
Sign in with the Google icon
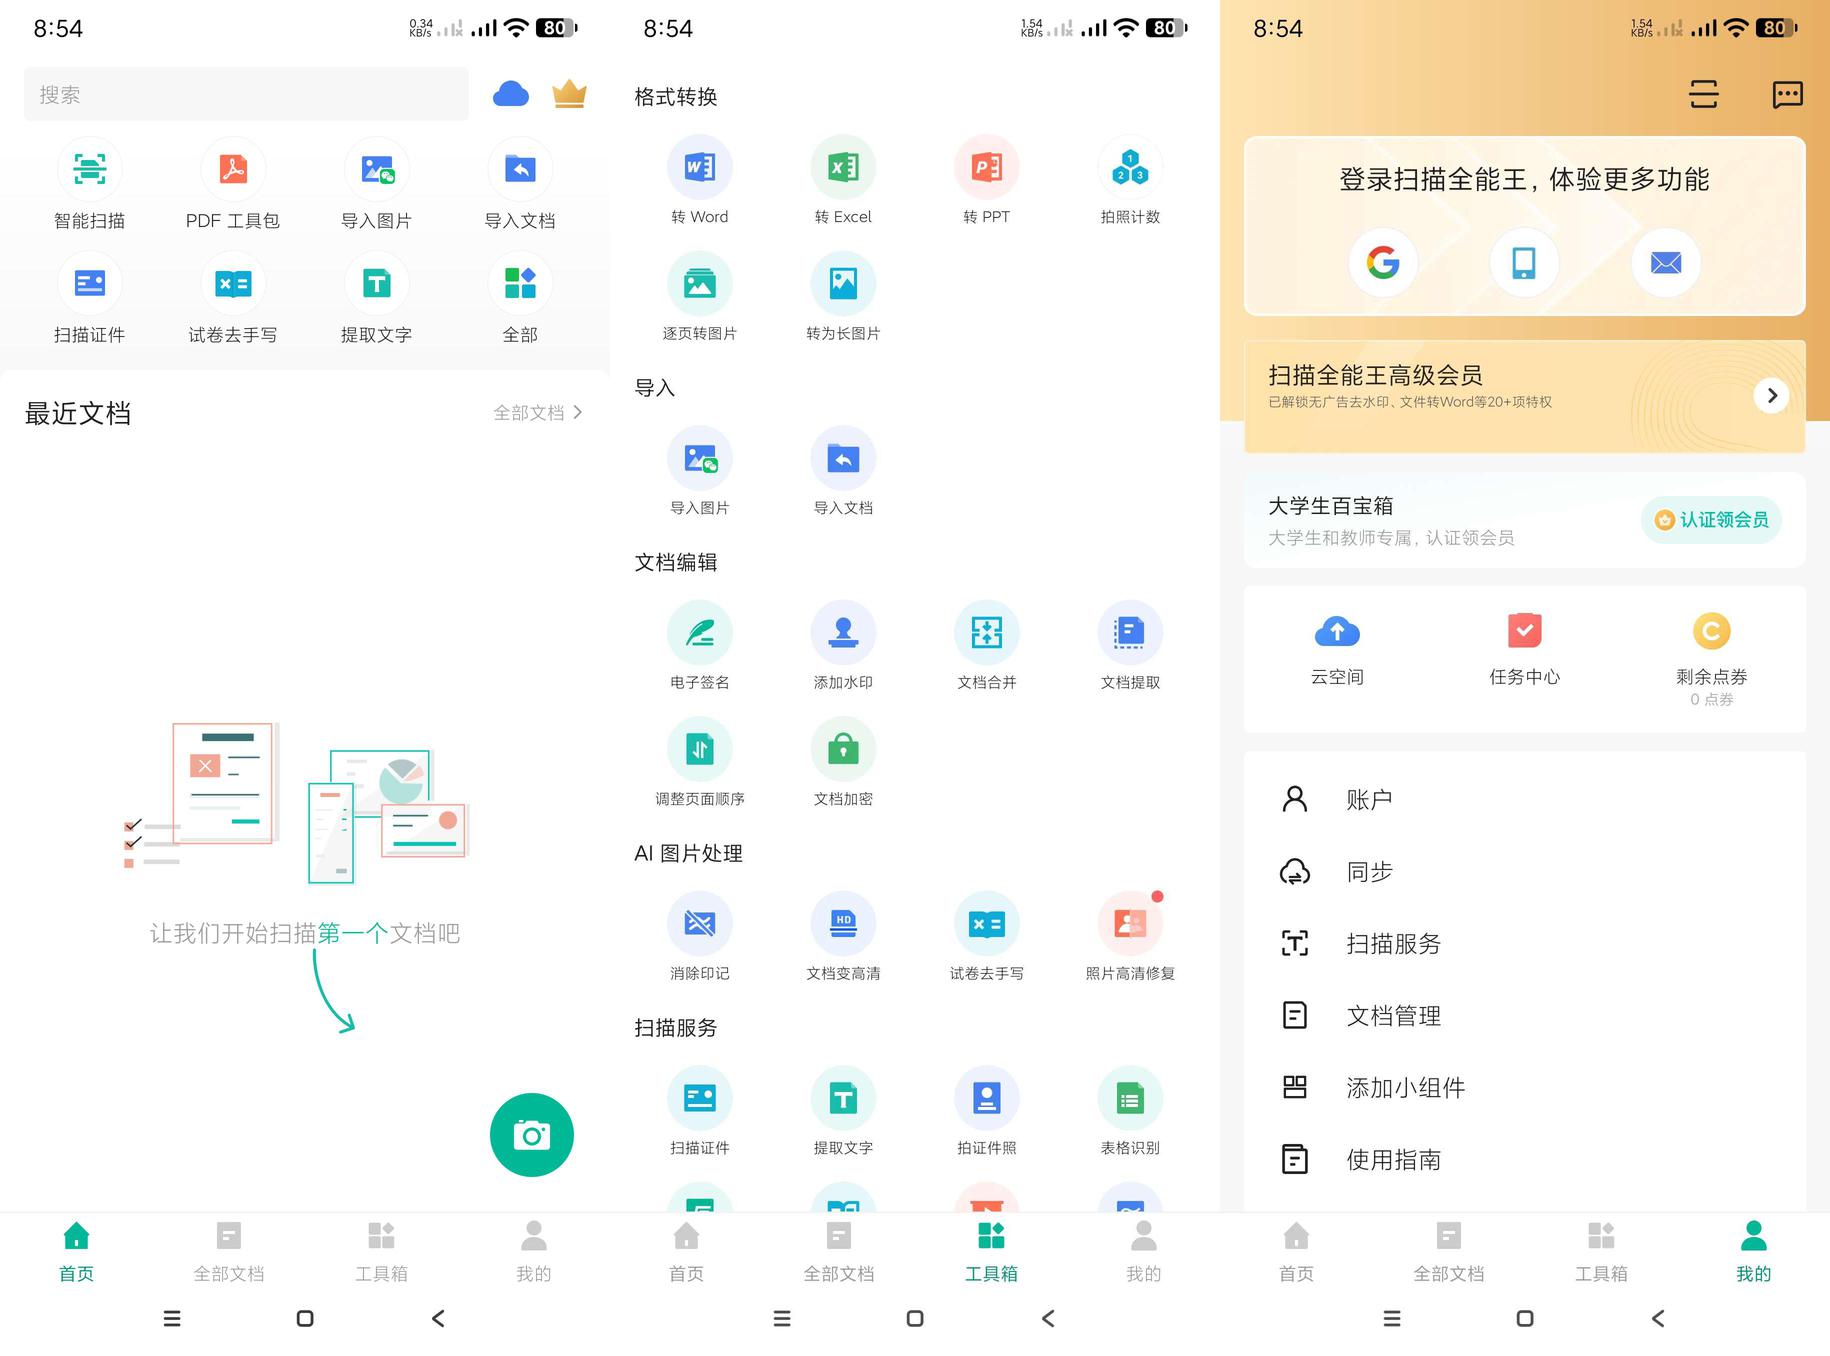1383,263
